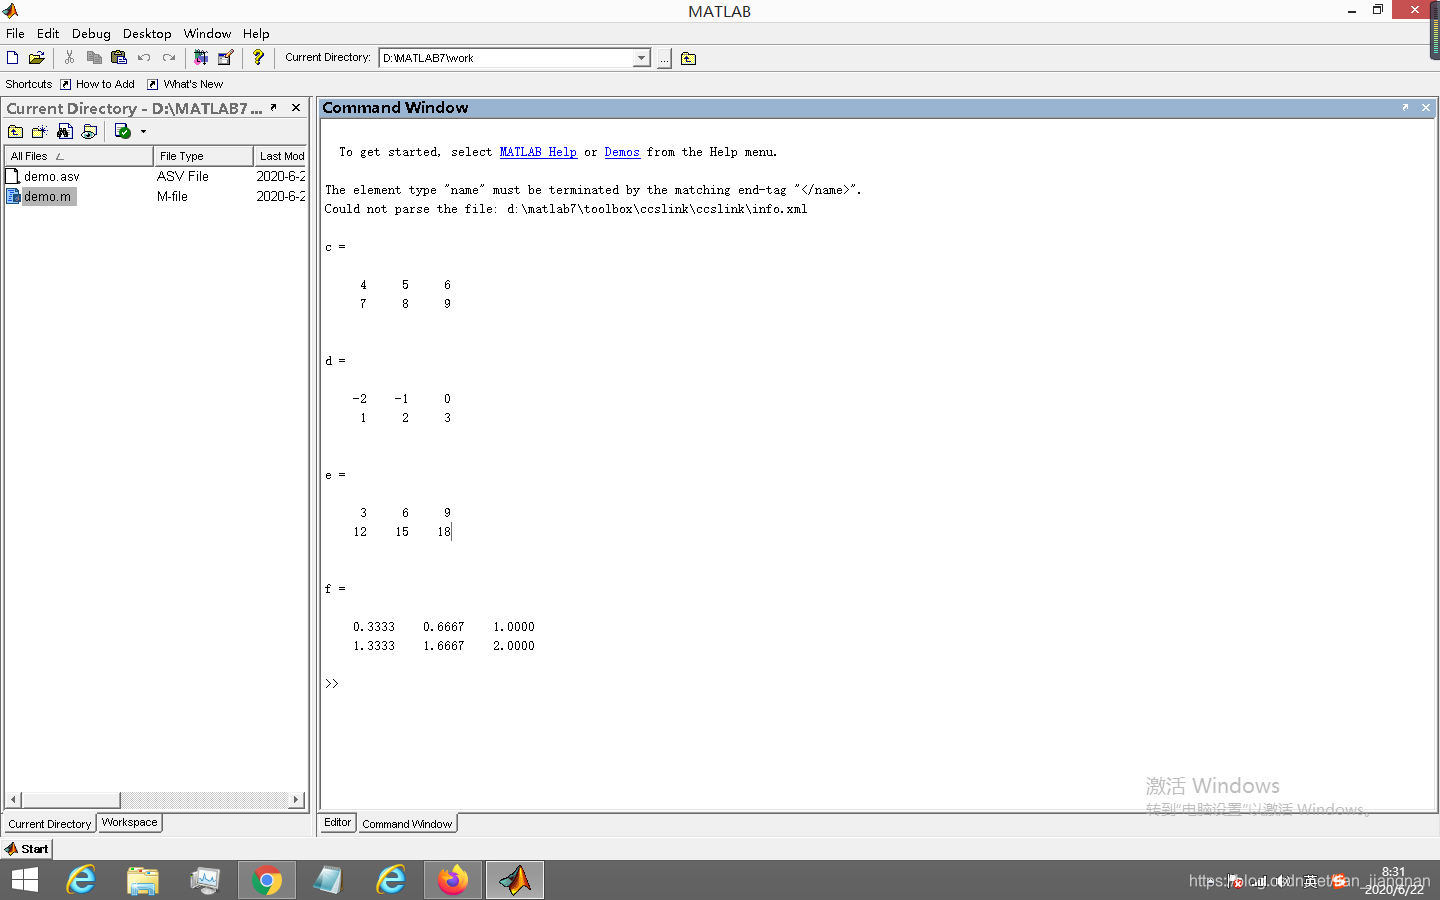Image resolution: width=1440 pixels, height=900 pixels.
Task: Select MATLAB icon in taskbar
Action: pyautogui.click(x=515, y=880)
